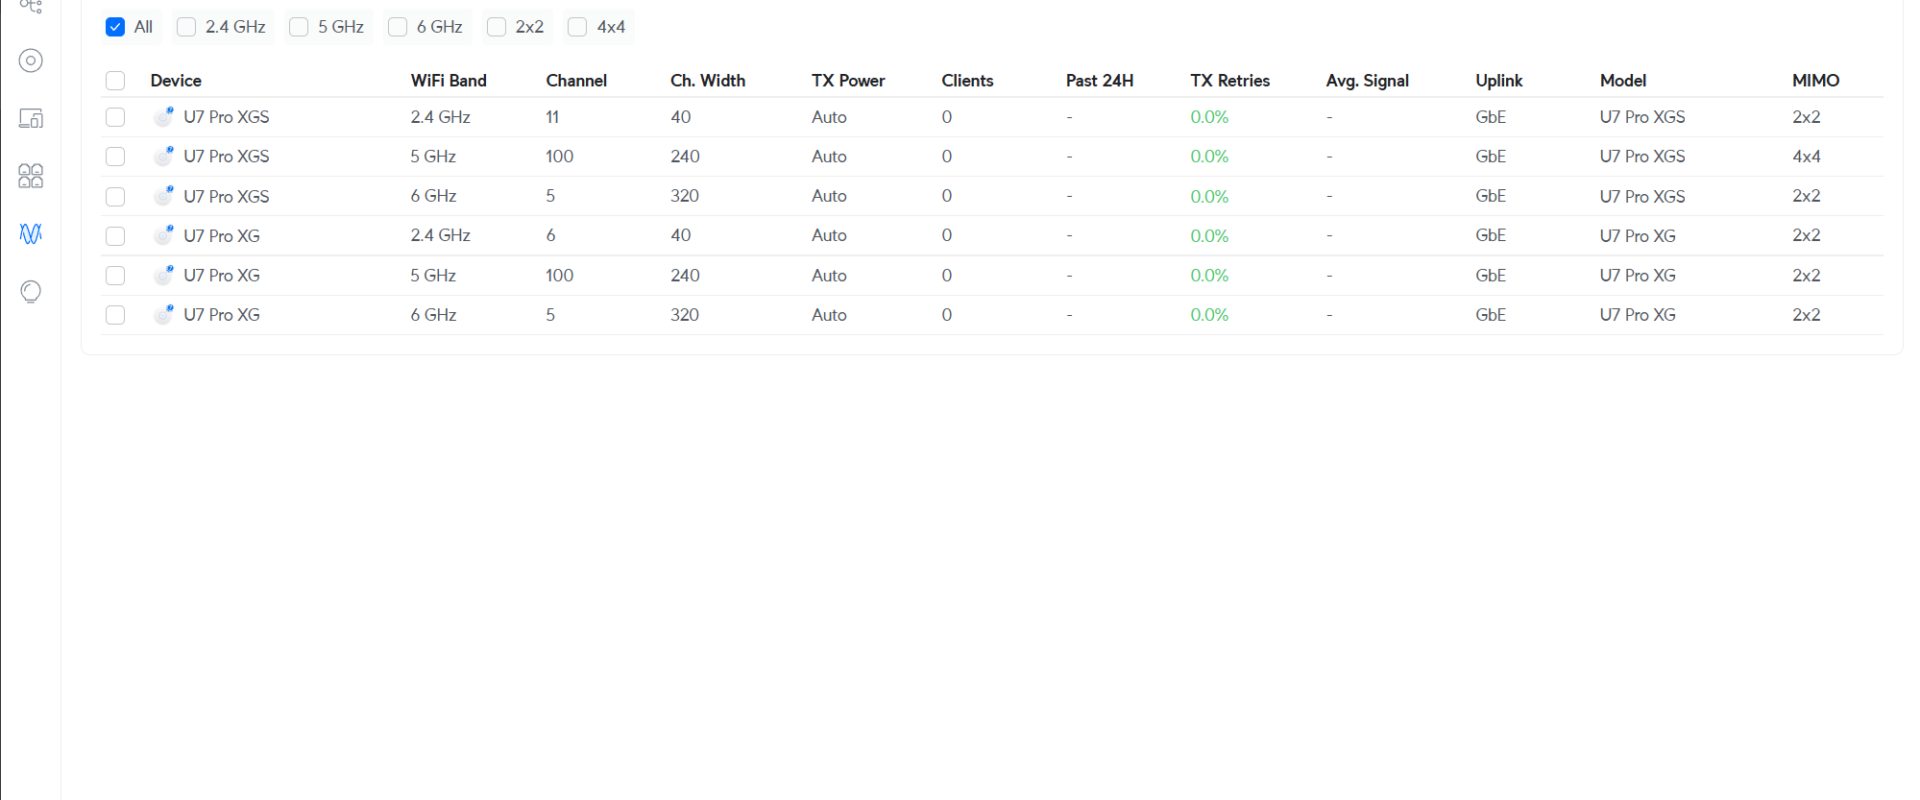Click channel width 240 in U7 Pro XGS row

685,156
